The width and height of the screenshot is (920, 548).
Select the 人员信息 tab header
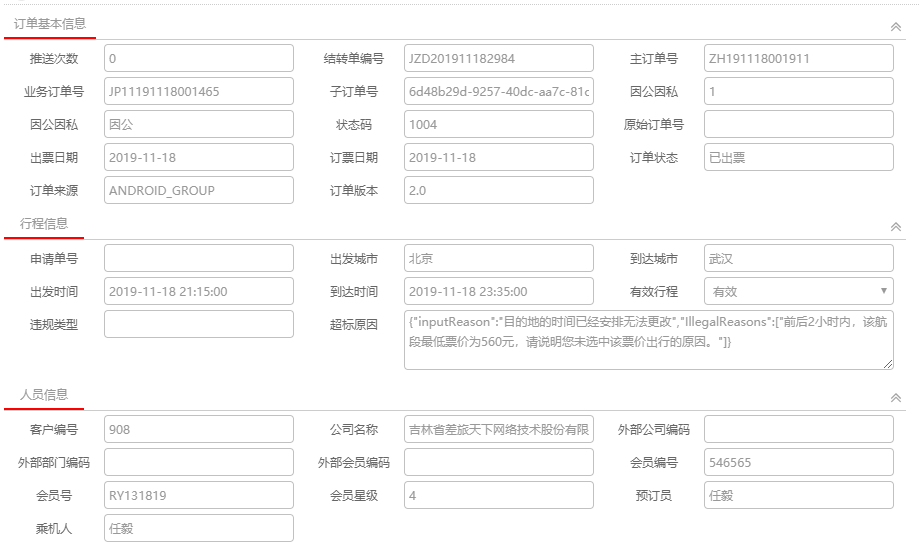point(44,395)
